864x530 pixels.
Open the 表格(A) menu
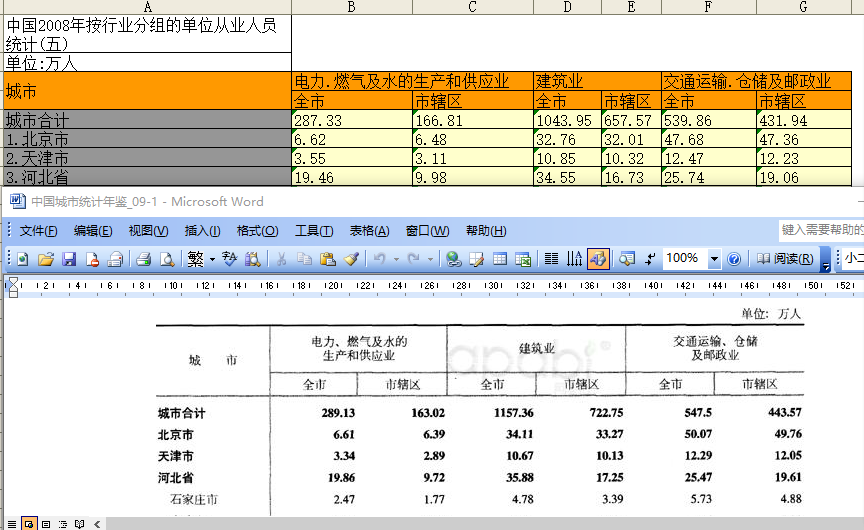coord(369,231)
